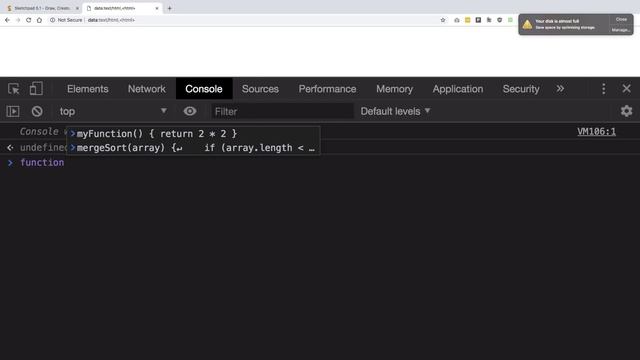Open DevTools three-dot customize menu
Viewport: 640px width, 360px height.
[604, 89]
